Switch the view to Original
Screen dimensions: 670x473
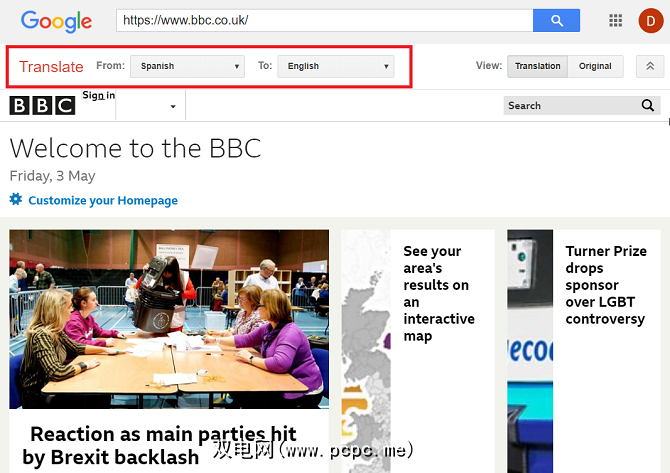(595, 66)
